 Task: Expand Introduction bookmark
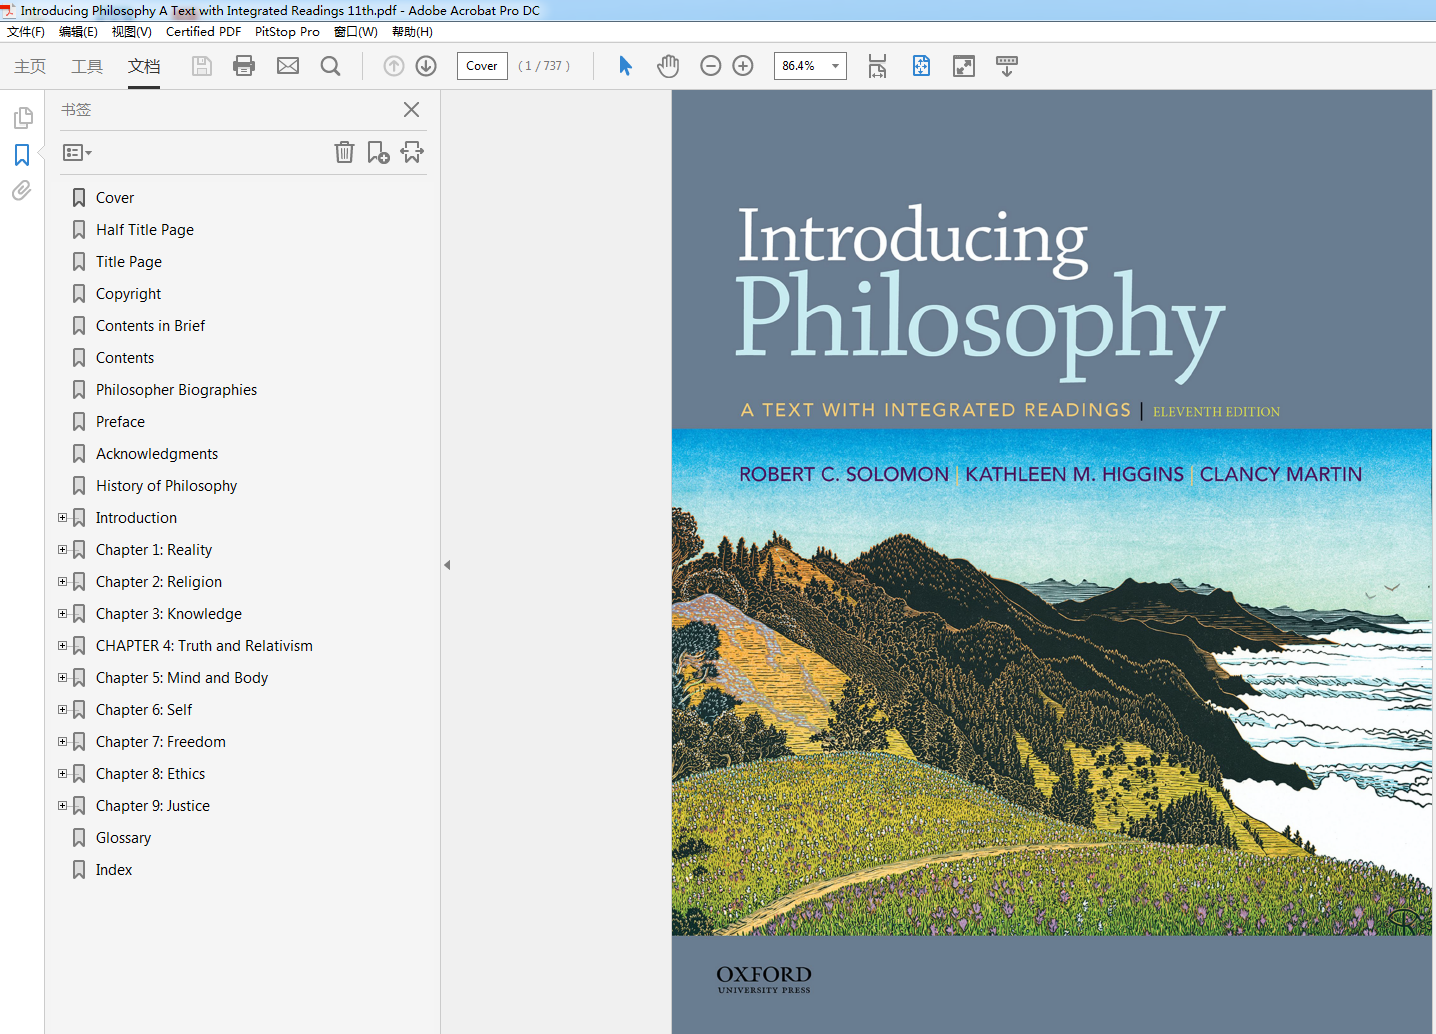coord(62,518)
